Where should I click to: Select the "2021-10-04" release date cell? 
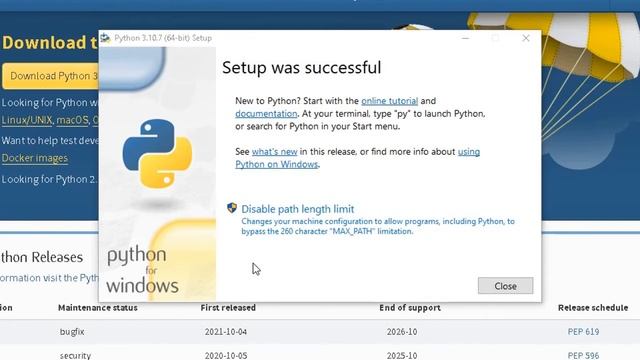[x=226, y=331]
